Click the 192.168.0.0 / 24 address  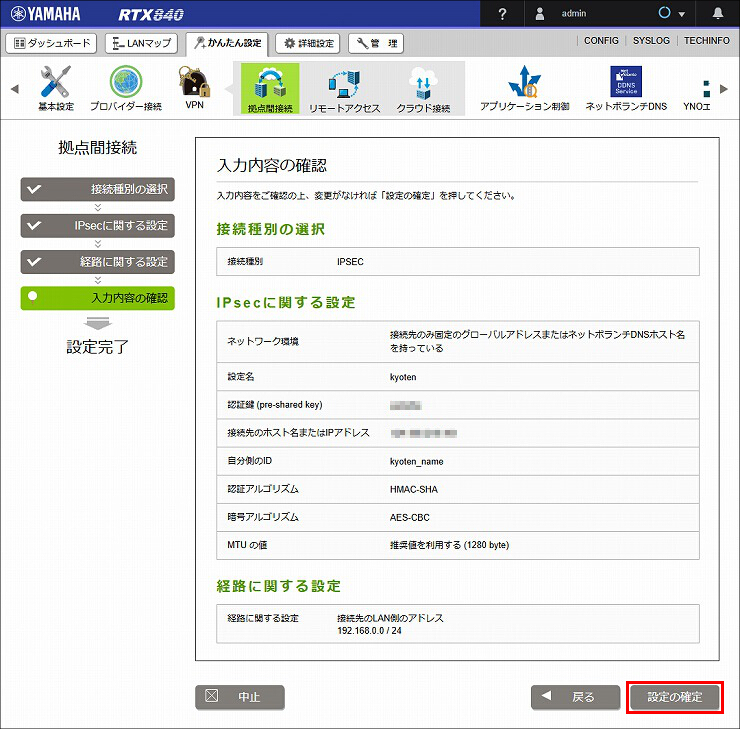369,631
